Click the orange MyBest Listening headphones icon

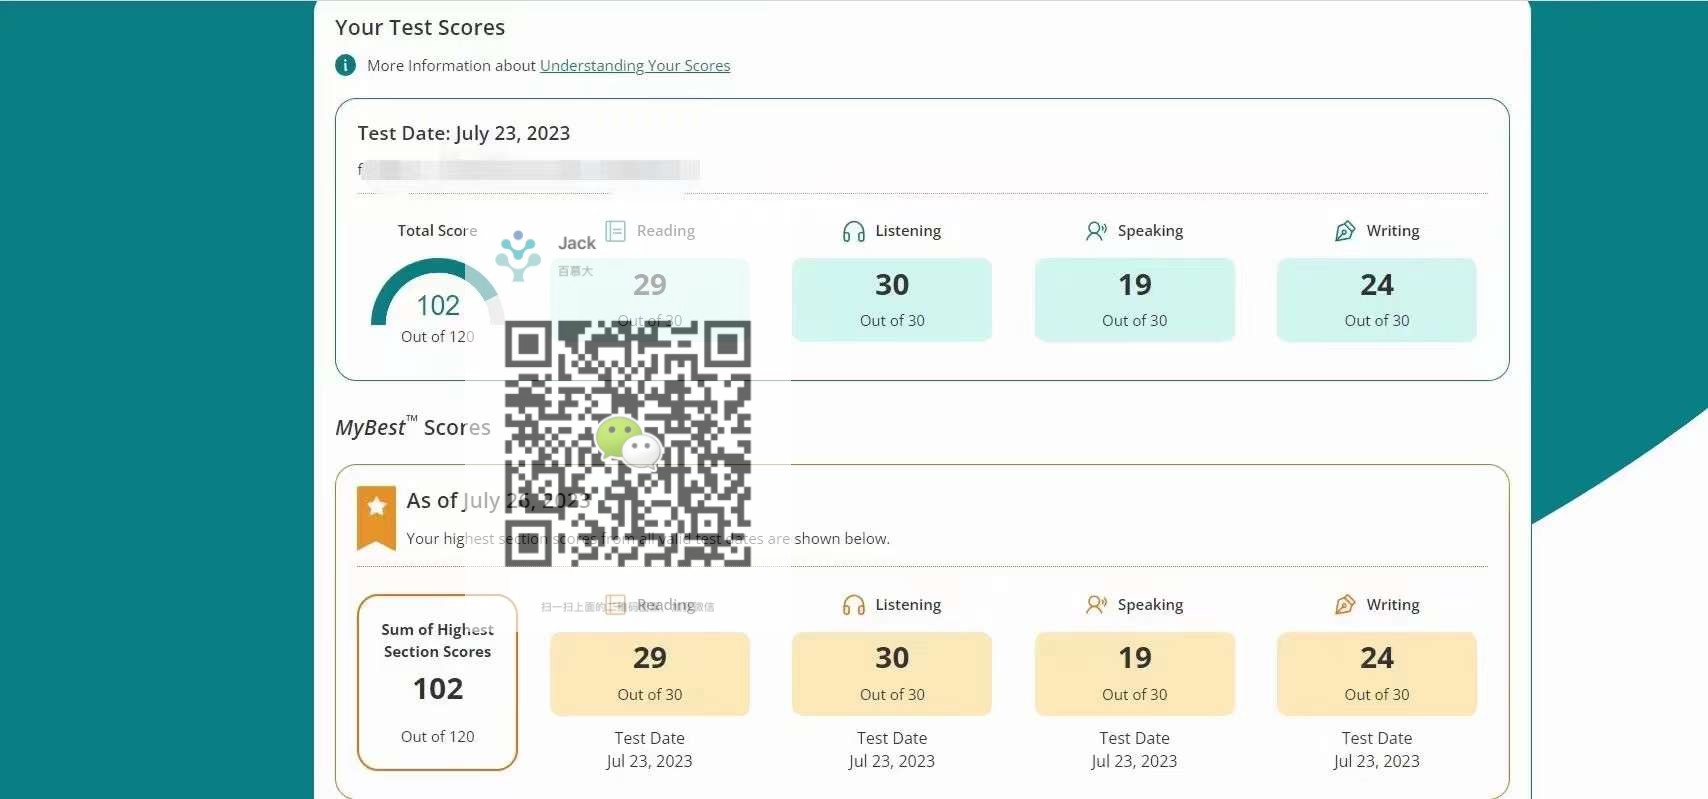[x=853, y=605]
